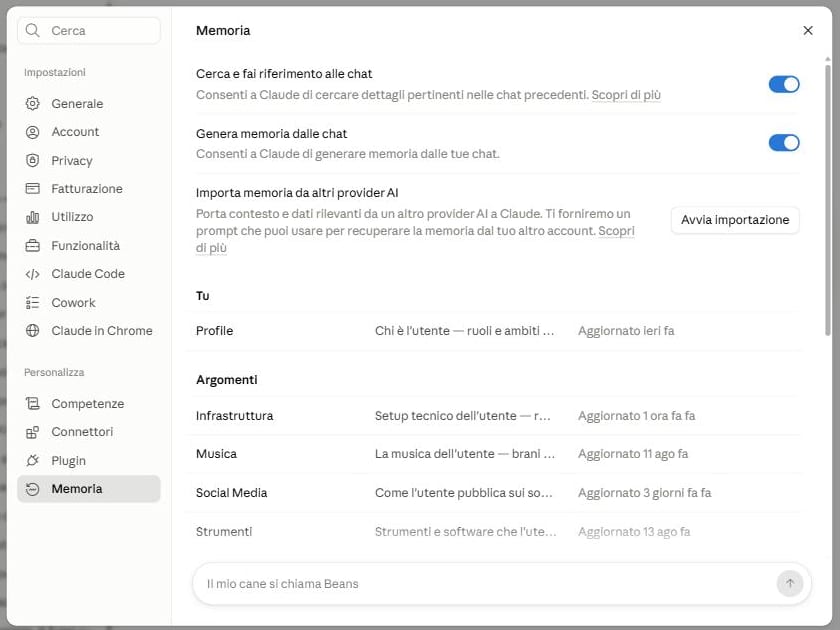Open Connettori in the Personalizza section
The width and height of the screenshot is (840, 630).
[x=89, y=432]
